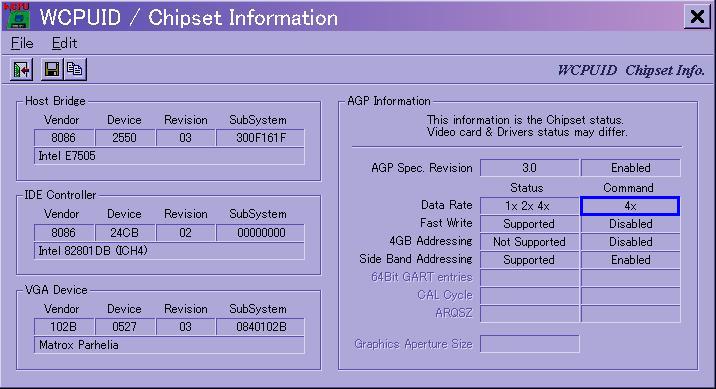Screen dimensions: 716x389
Task: Click the IDE Controller device 24CB field
Action: click(x=125, y=233)
